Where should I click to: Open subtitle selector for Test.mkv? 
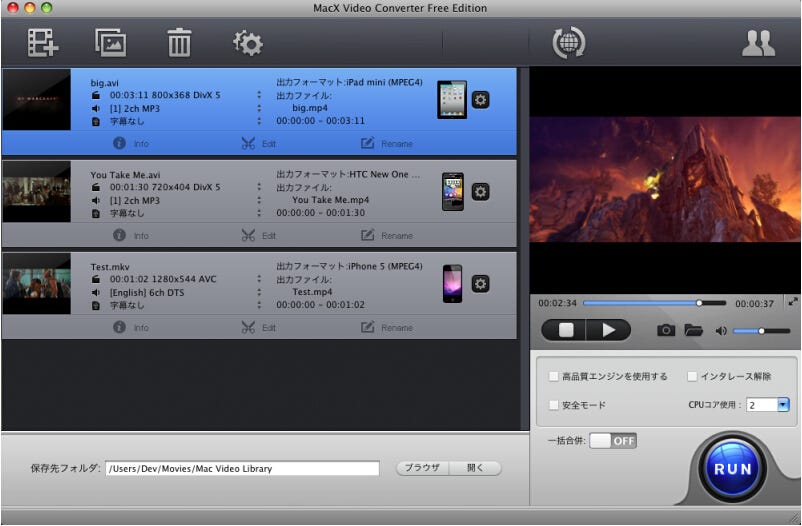pyautogui.click(x=259, y=305)
